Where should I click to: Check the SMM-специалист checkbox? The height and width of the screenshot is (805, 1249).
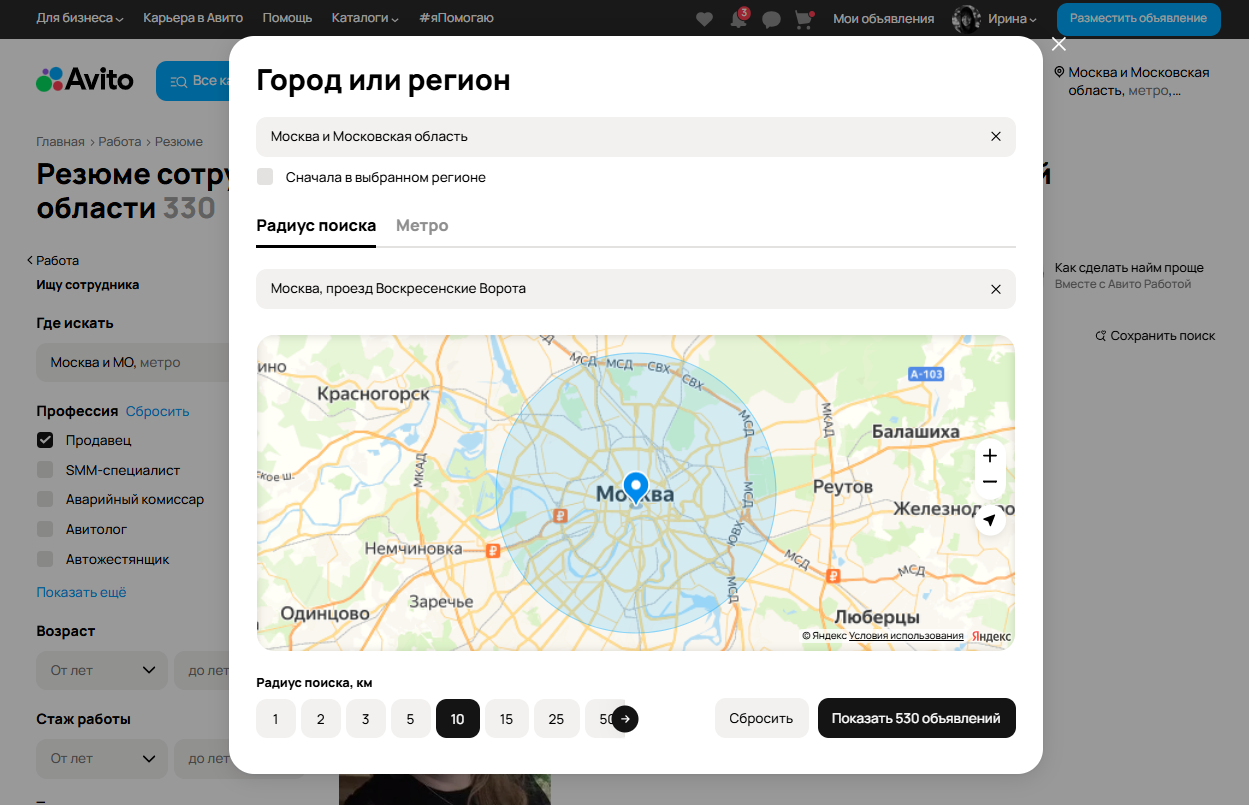click(45, 470)
